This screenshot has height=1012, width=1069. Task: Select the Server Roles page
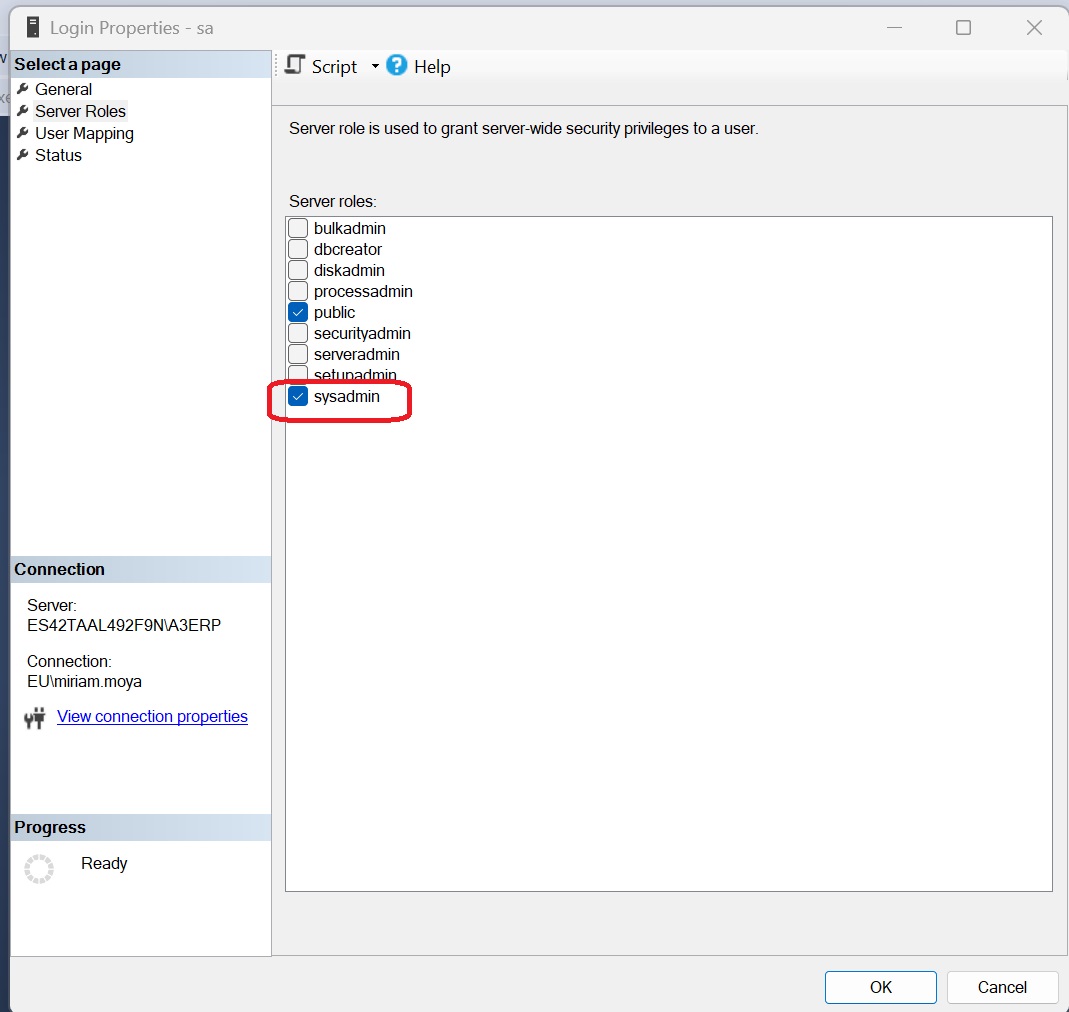[80, 111]
